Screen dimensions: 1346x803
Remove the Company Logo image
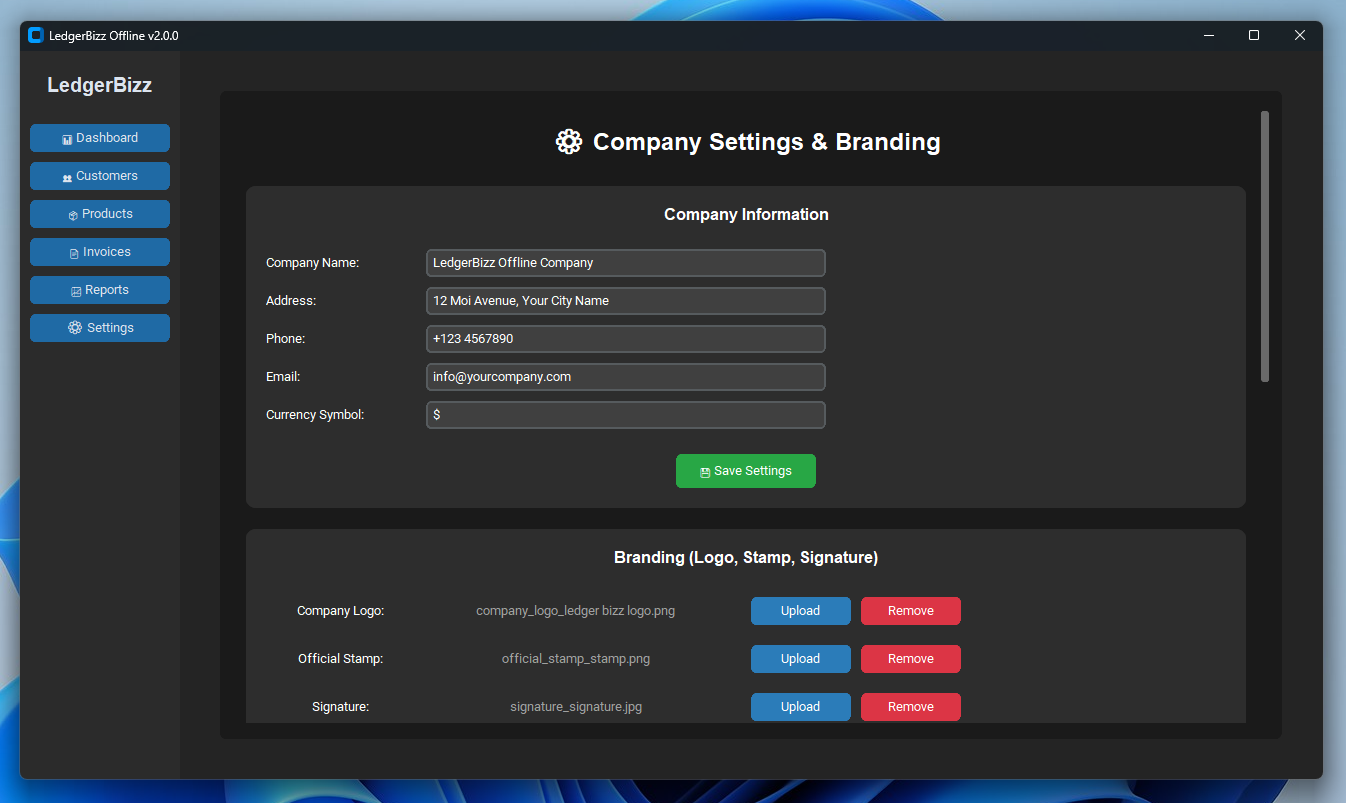pos(910,611)
